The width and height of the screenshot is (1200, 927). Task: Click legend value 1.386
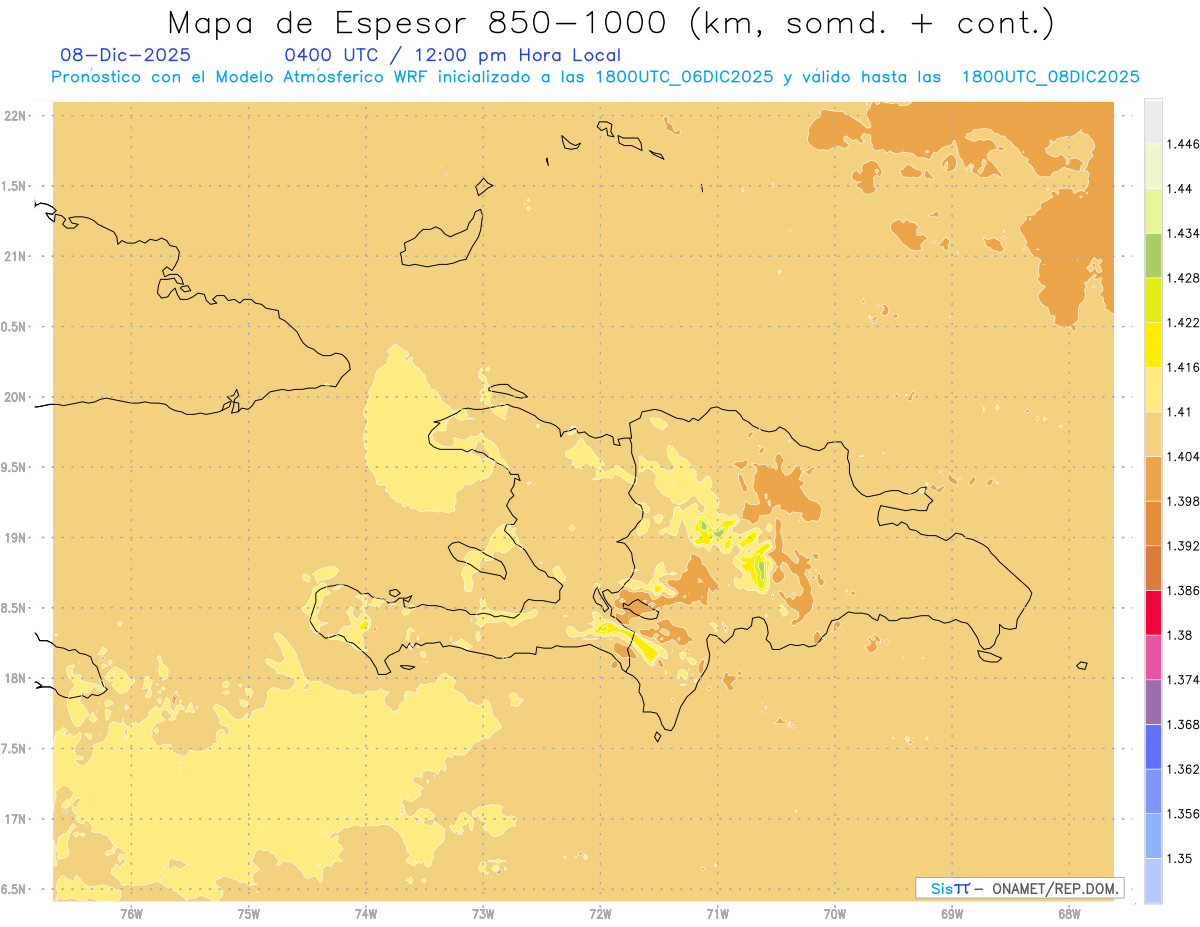[x=1183, y=591]
